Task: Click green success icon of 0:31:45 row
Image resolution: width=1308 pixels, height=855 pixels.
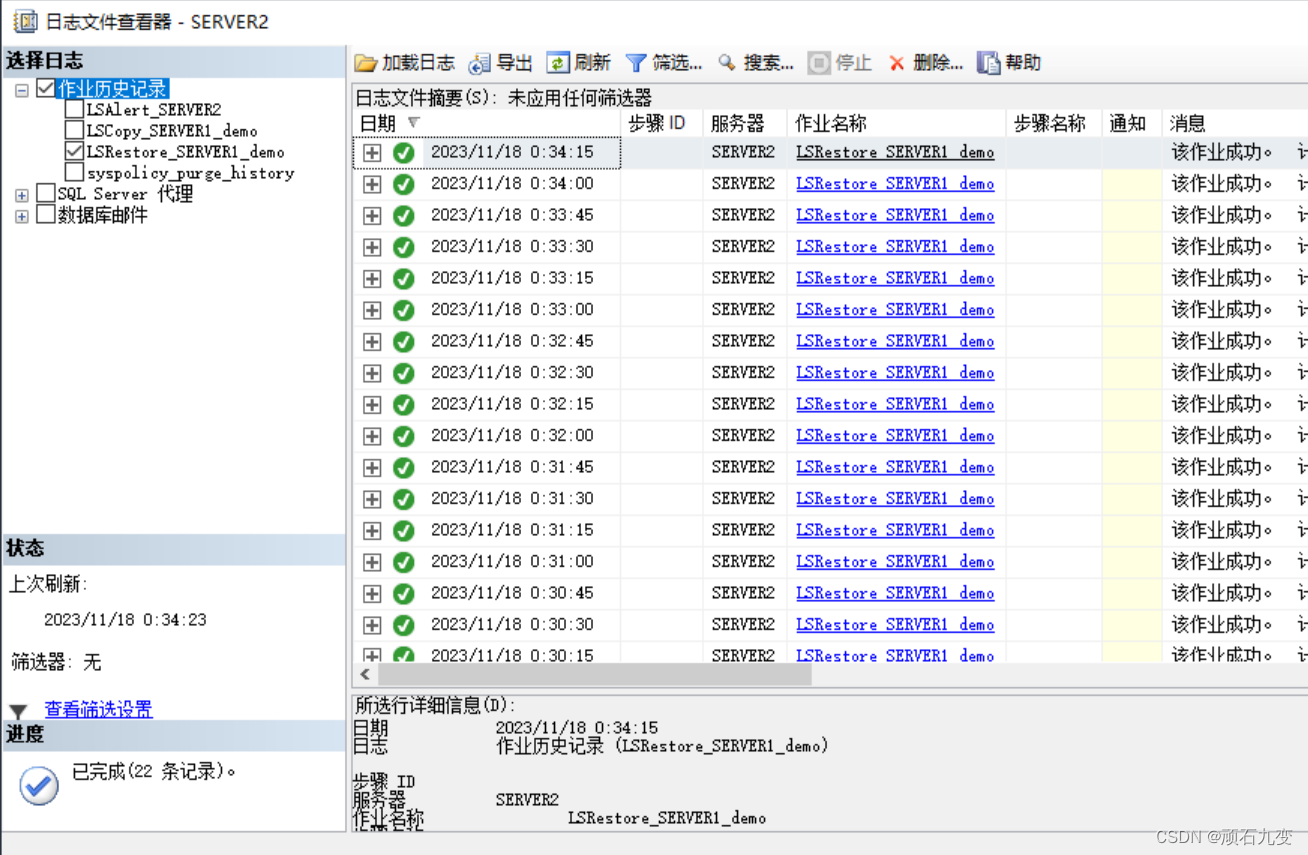Action: (x=404, y=468)
